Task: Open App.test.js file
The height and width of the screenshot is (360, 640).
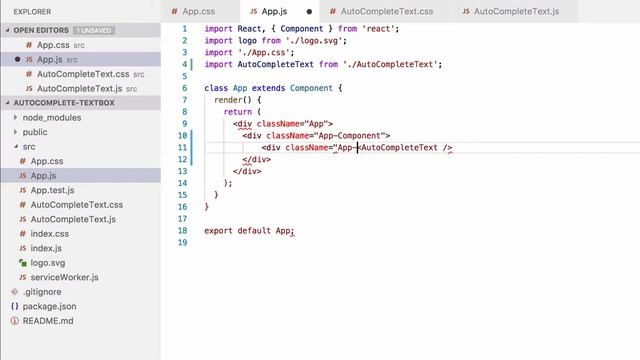Action: 81,190
